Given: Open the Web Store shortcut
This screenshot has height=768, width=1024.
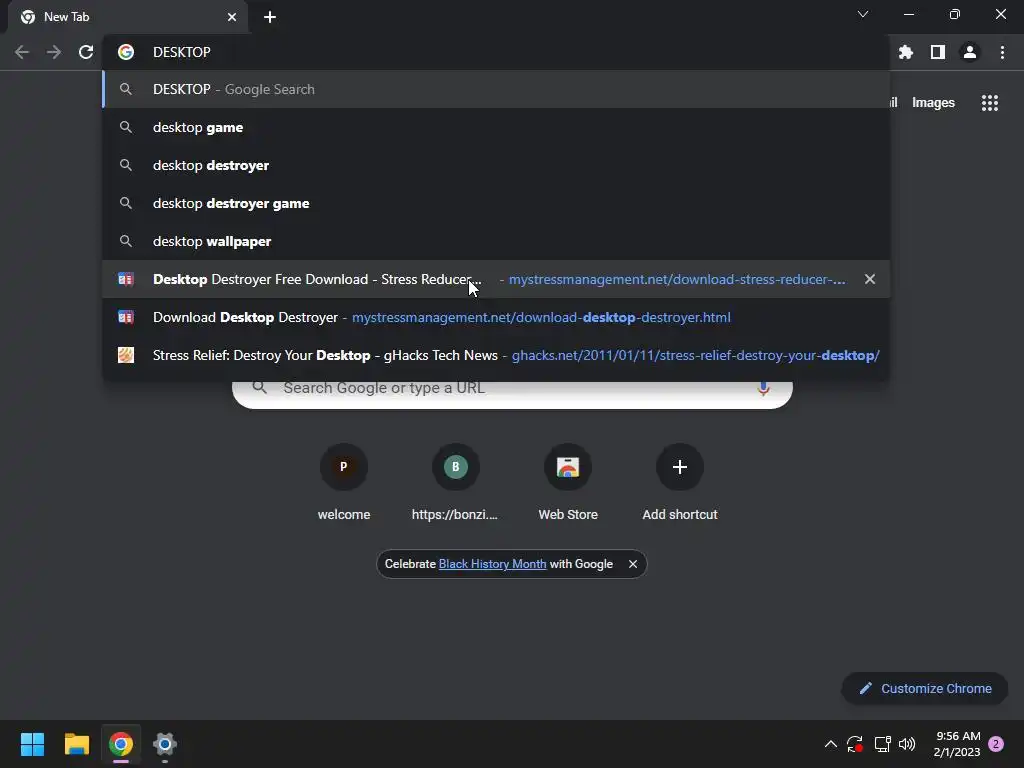Looking at the screenshot, I should pyautogui.click(x=568, y=482).
